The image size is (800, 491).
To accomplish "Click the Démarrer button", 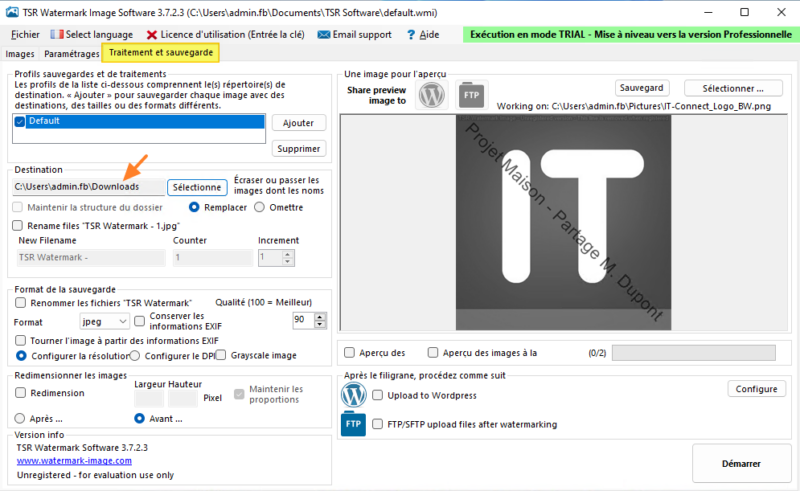I will click(741, 463).
